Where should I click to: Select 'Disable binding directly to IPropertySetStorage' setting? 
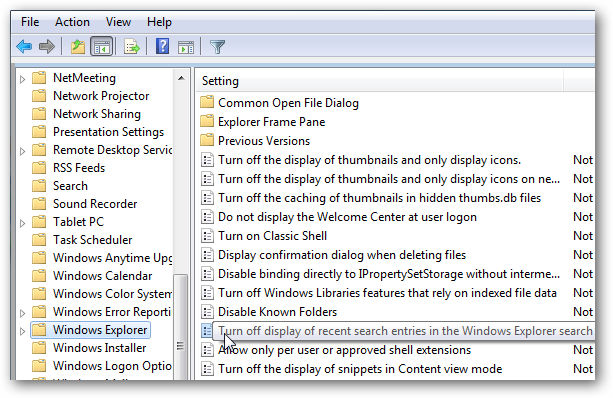[389, 274]
